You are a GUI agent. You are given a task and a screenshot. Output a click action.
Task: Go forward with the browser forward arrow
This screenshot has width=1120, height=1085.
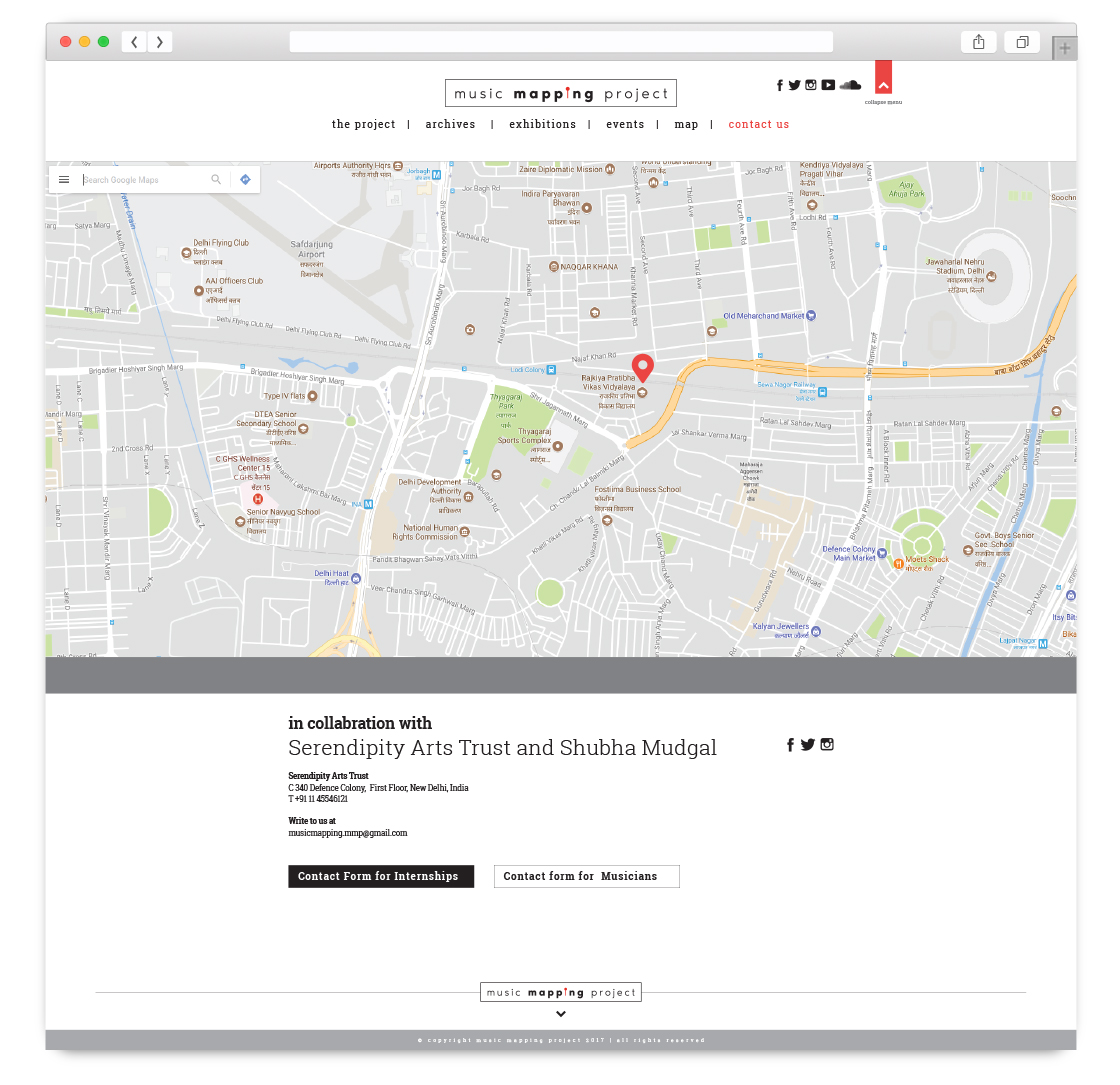160,42
